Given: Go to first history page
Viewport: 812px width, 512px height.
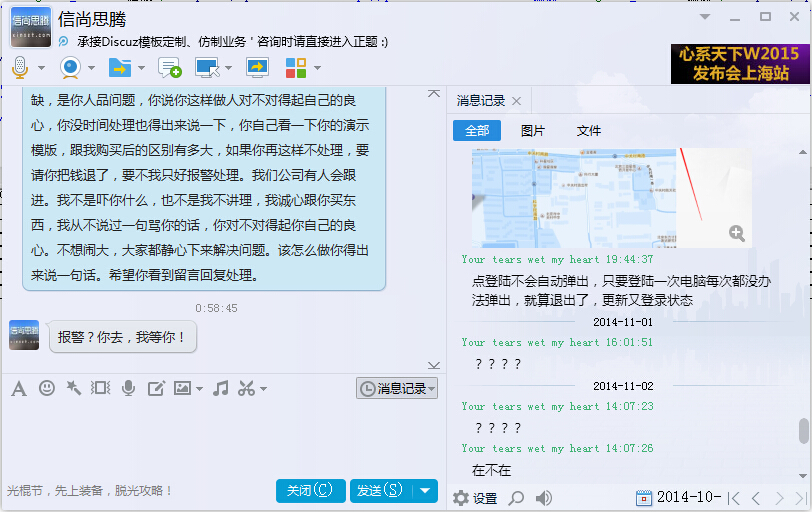Looking at the screenshot, I should 733,499.
